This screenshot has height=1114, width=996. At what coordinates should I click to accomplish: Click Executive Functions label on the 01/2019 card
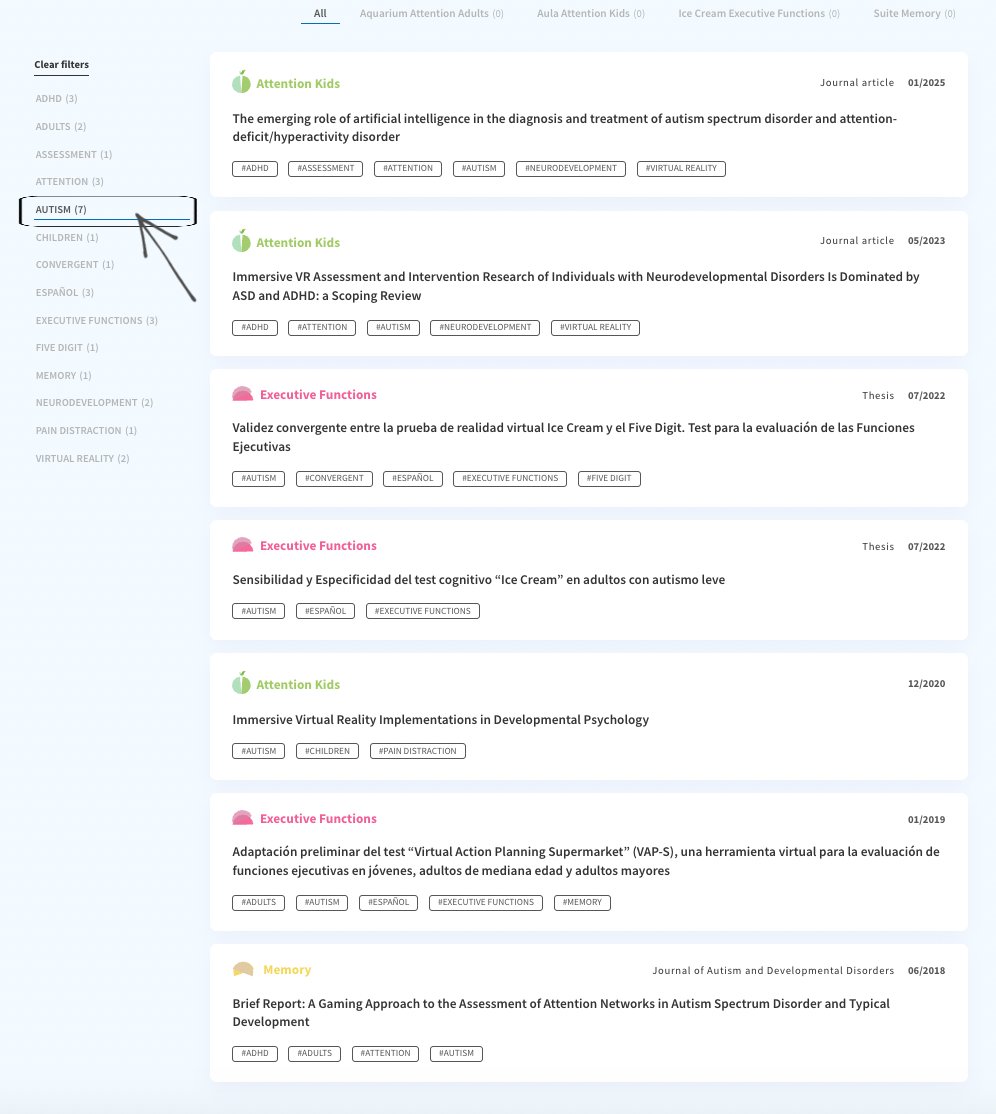click(x=318, y=818)
